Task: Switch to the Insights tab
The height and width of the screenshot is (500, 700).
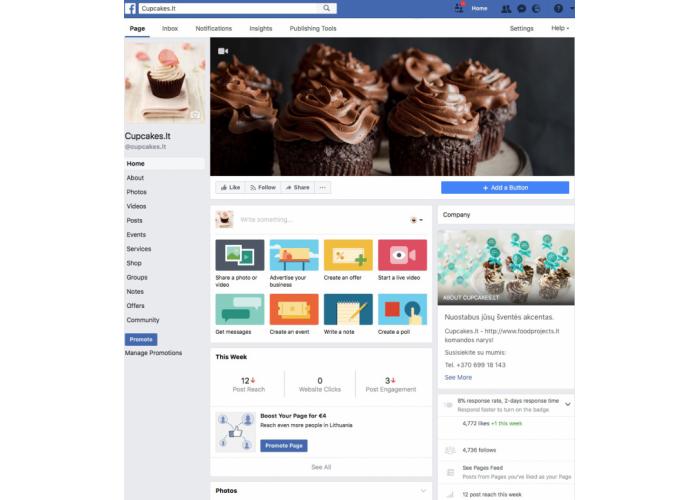Action: click(x=261, y=28)
